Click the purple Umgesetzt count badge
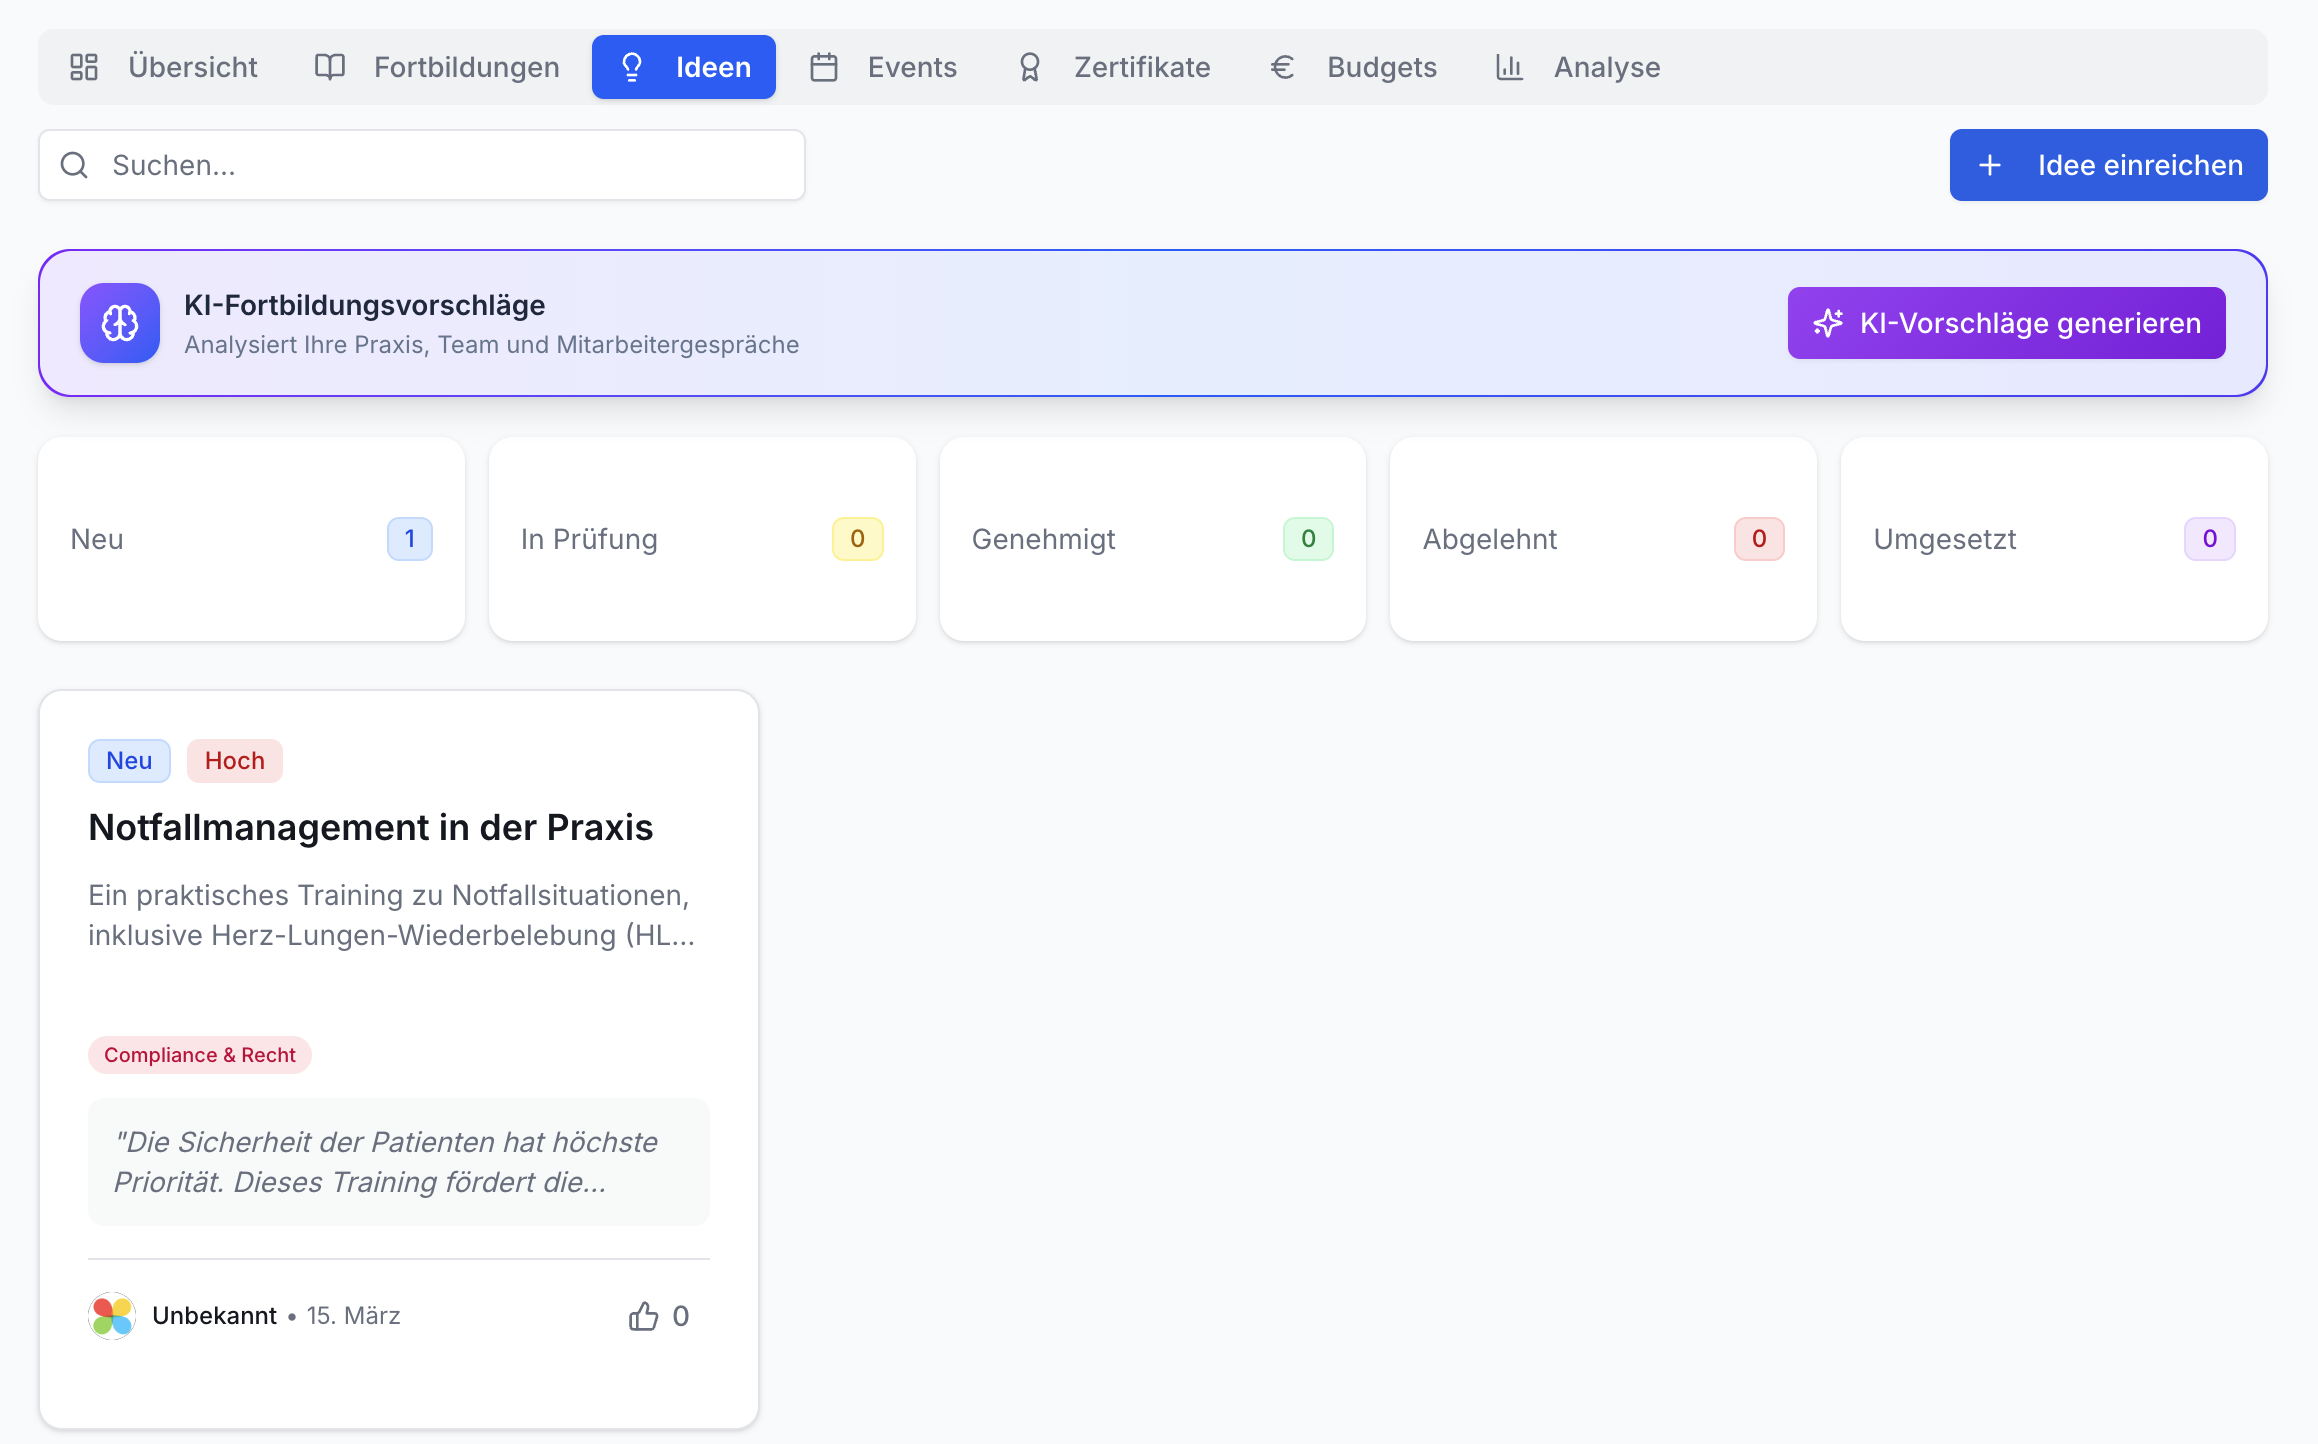This screenshot has height=1444, width=2318. click(x=2210, y=539)
